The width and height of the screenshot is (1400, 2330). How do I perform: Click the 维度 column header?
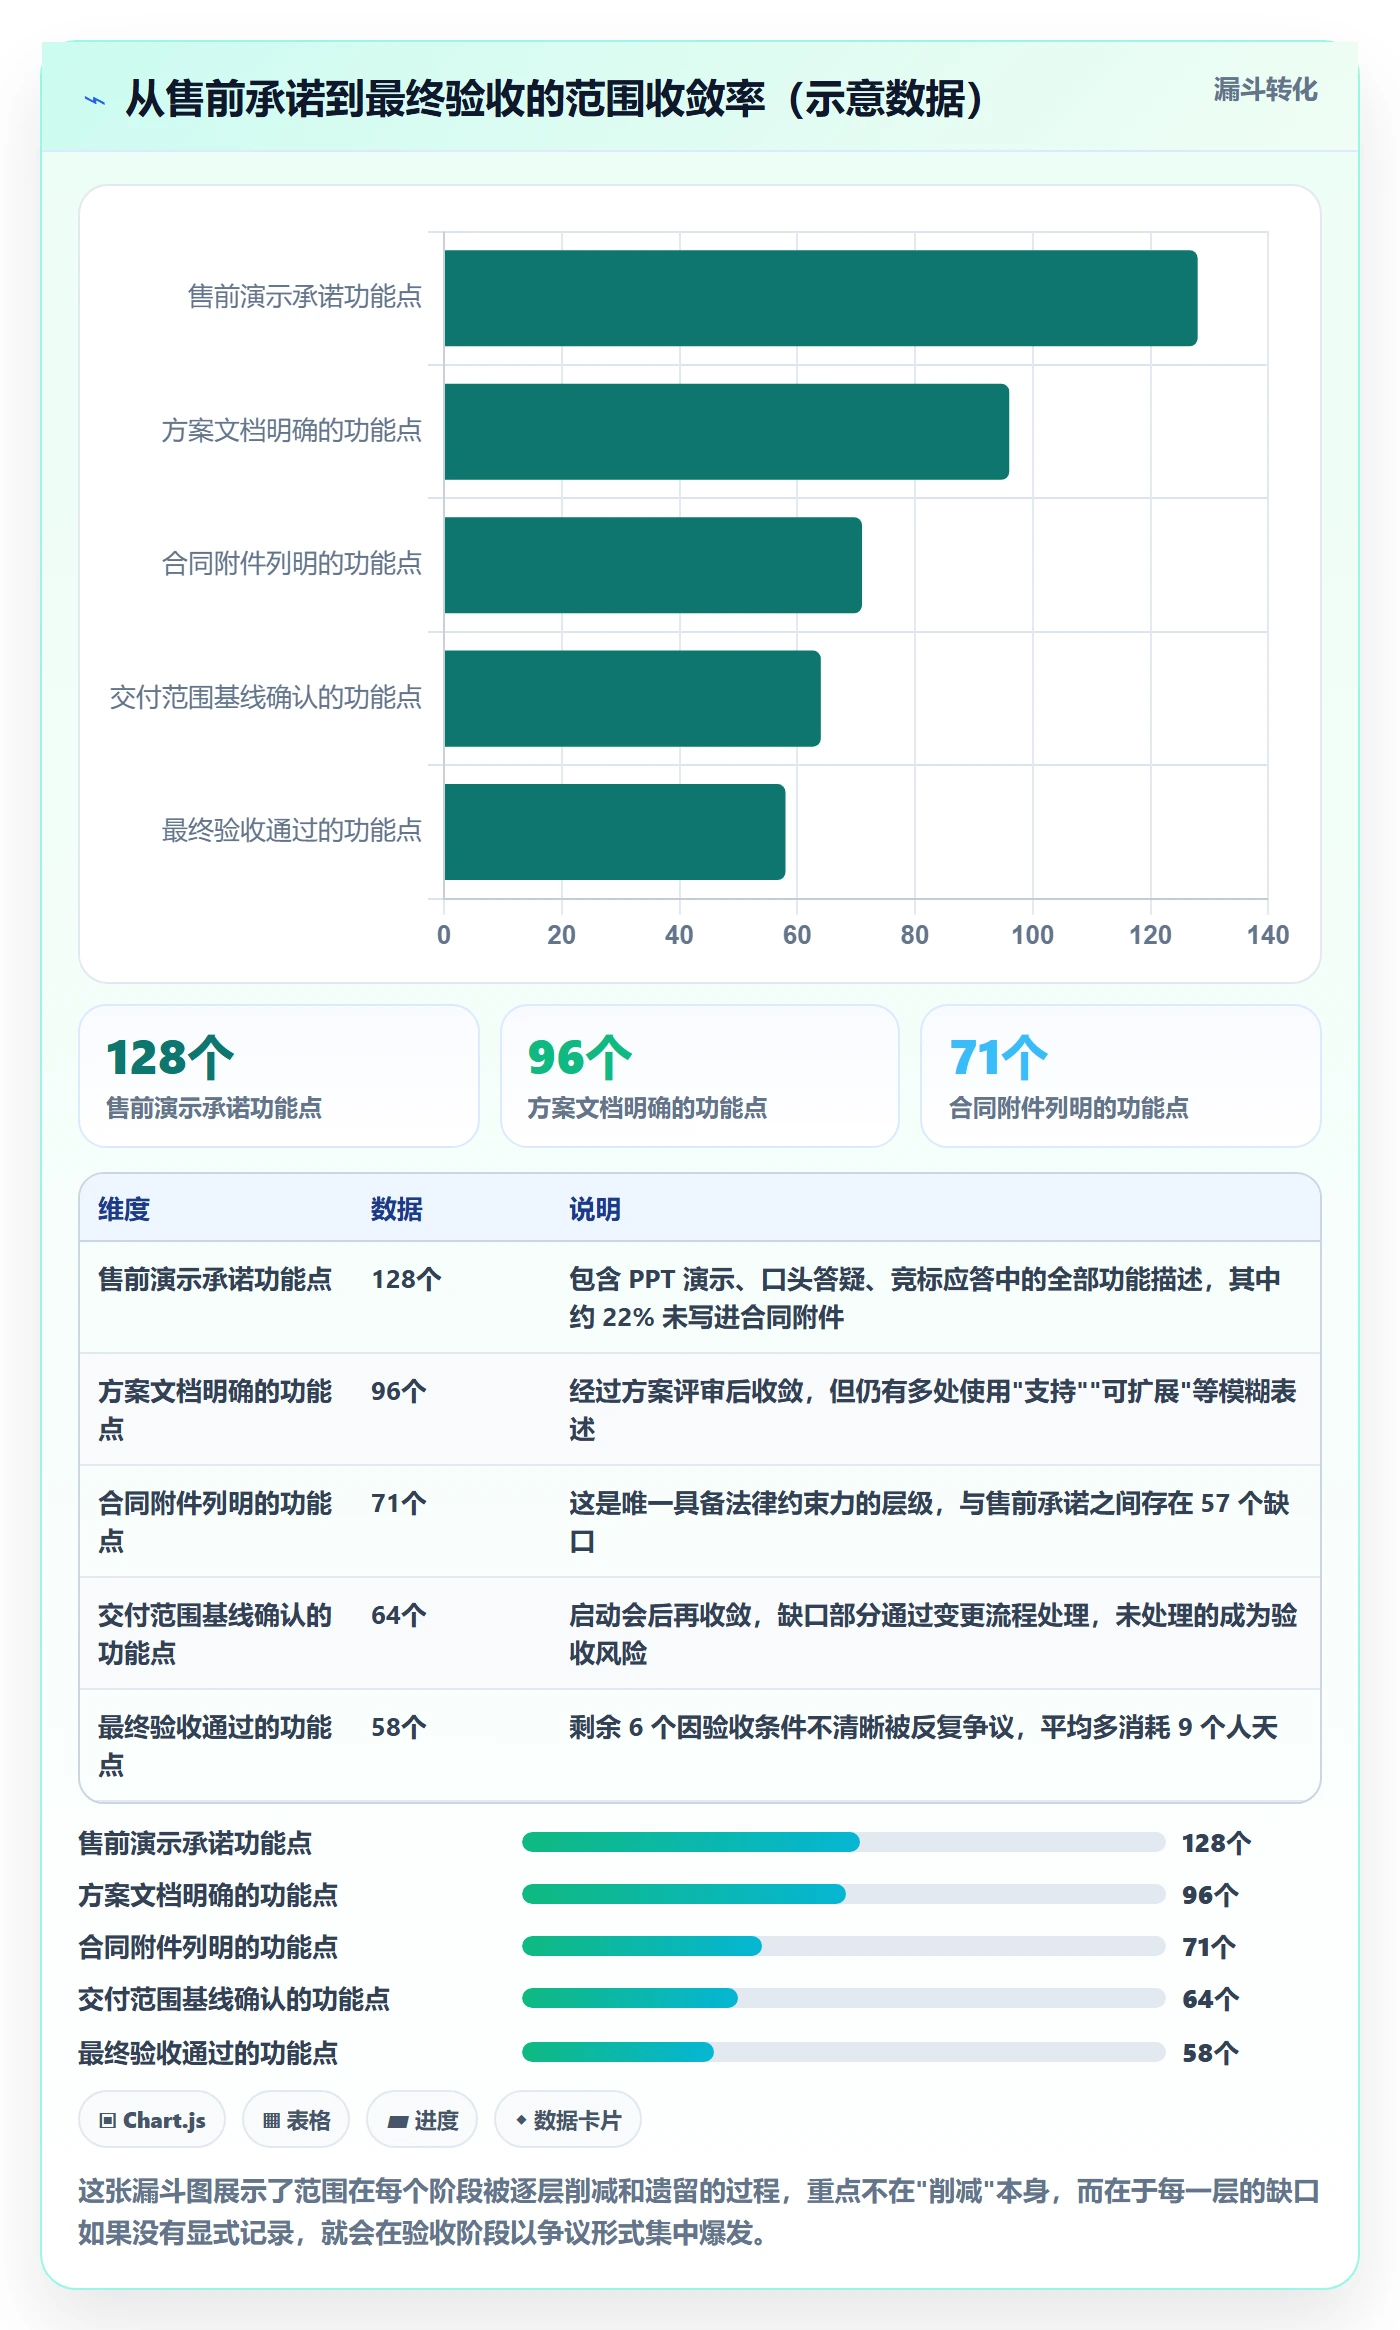coord(124,1209)
